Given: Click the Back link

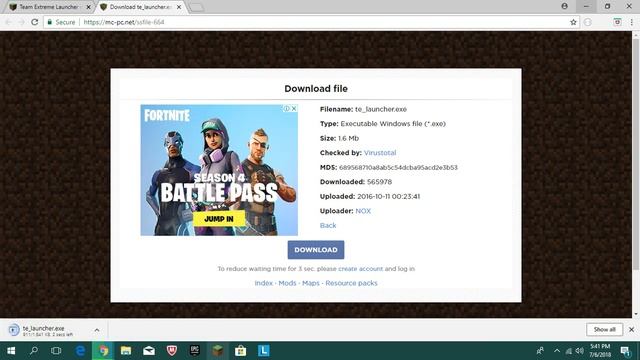Looking at the screenshot, I should coord(328,225).
